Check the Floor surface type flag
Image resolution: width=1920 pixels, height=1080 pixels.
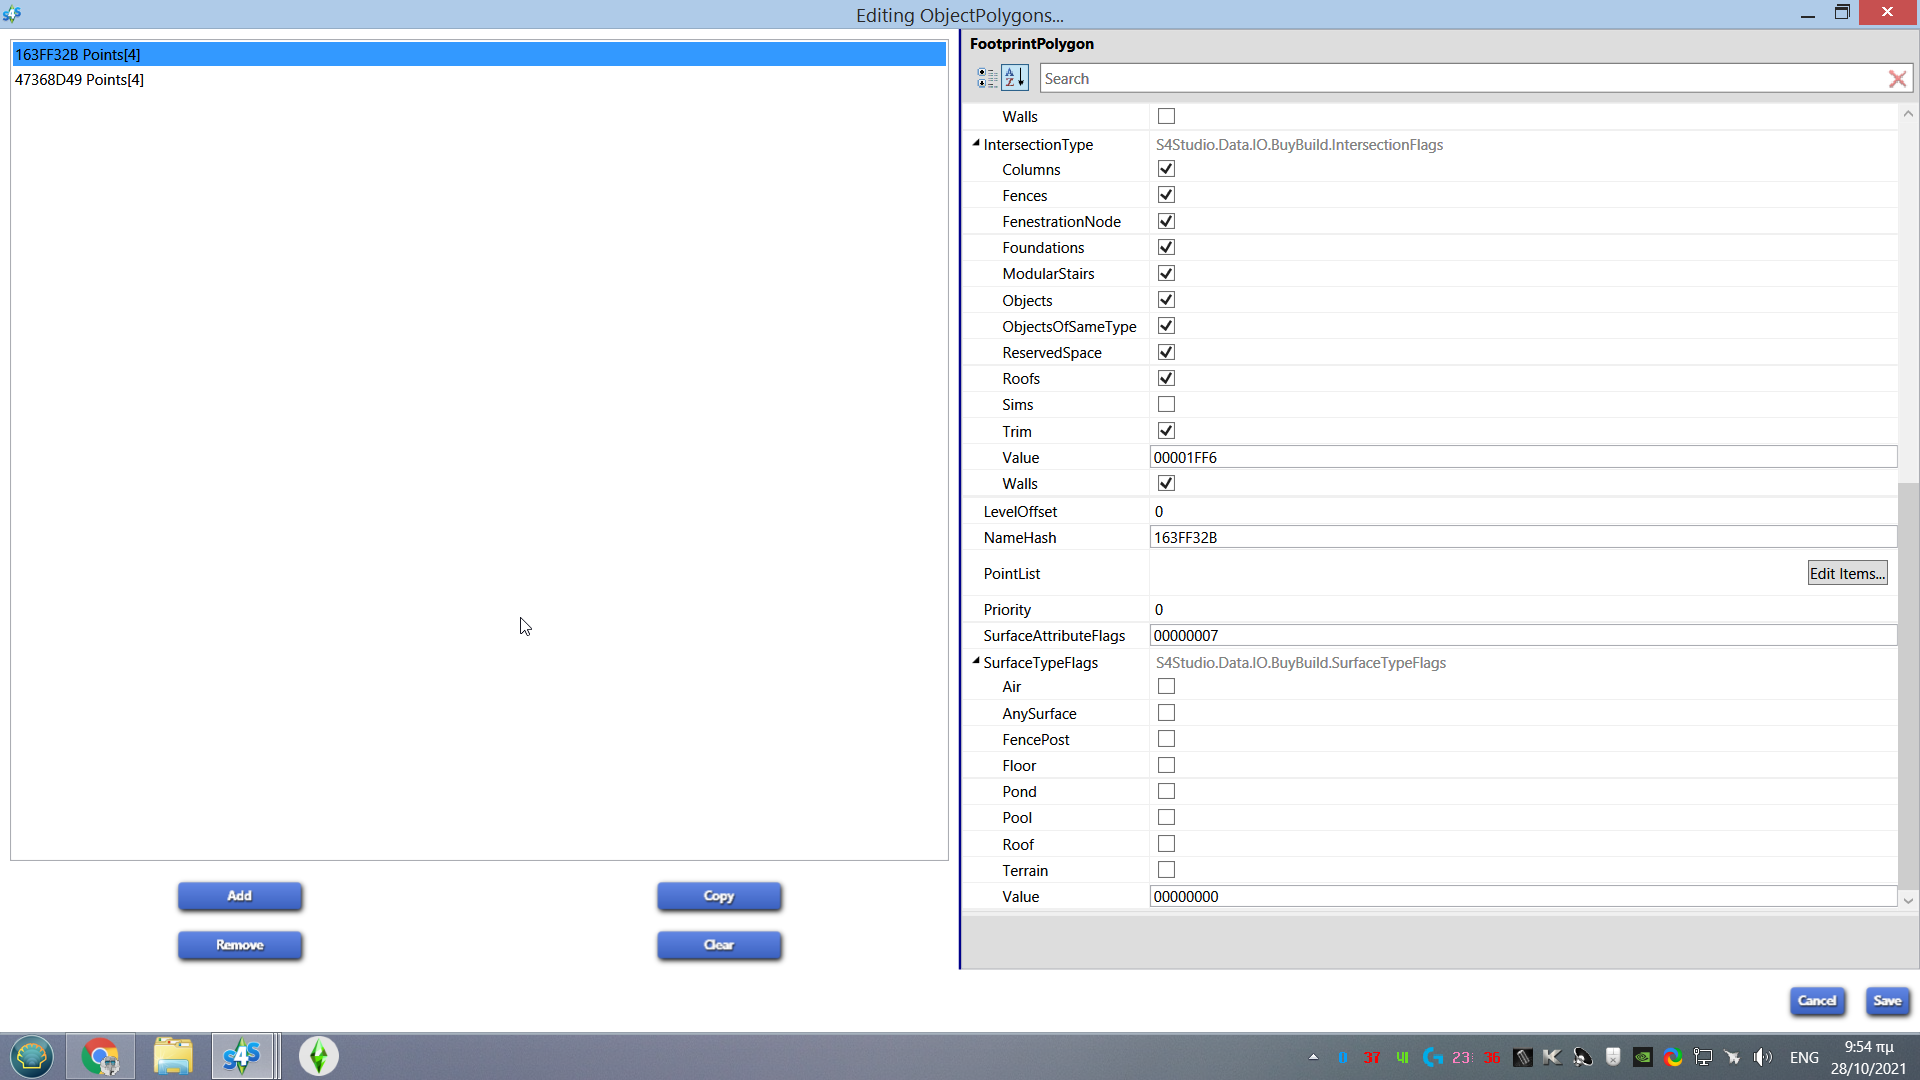[1166, 766]
